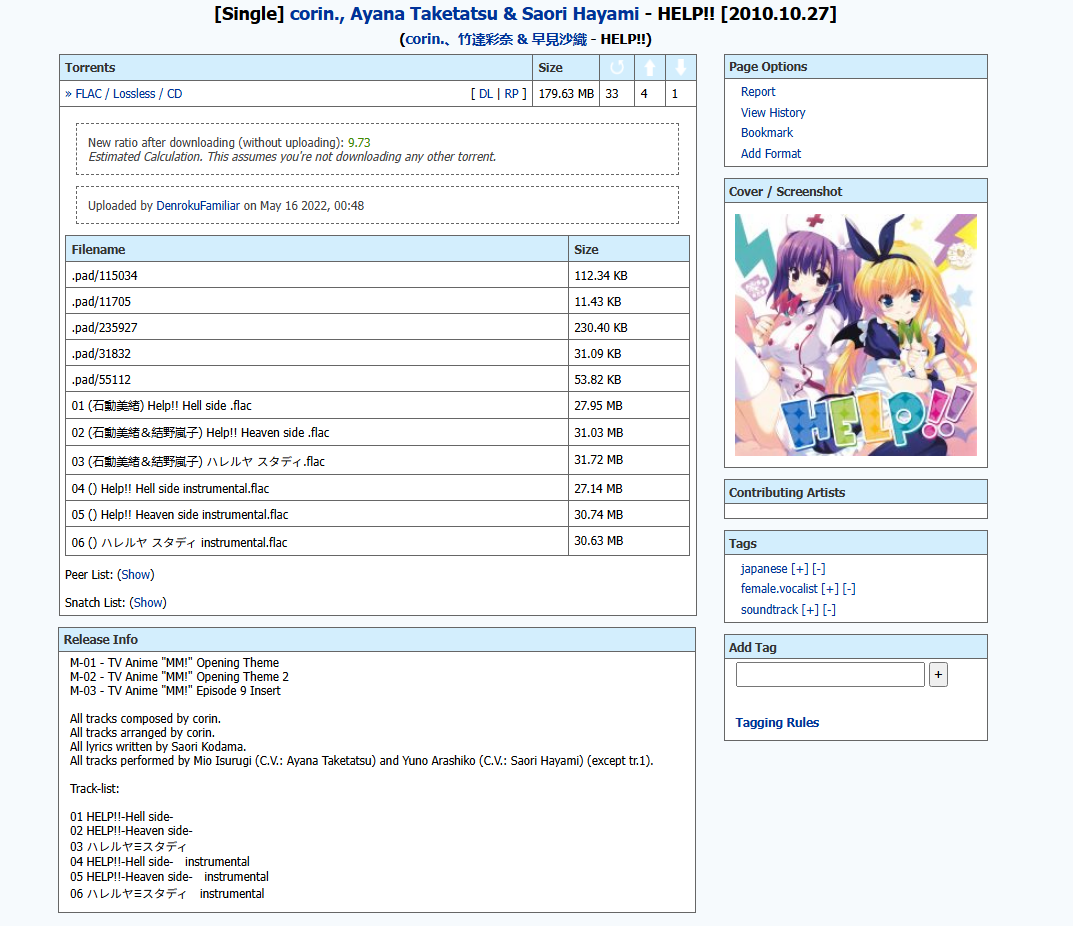Select the .pad/31832 filename row
Screen dimensions: 1073x926
pyautogui.click(x=378, y=353)
